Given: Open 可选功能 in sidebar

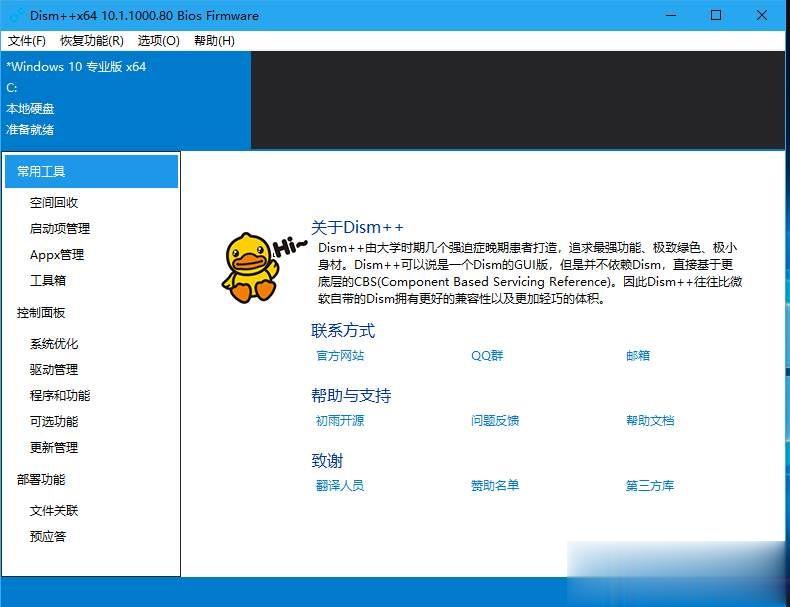Looking at the screenshot, I should point(54,422).
